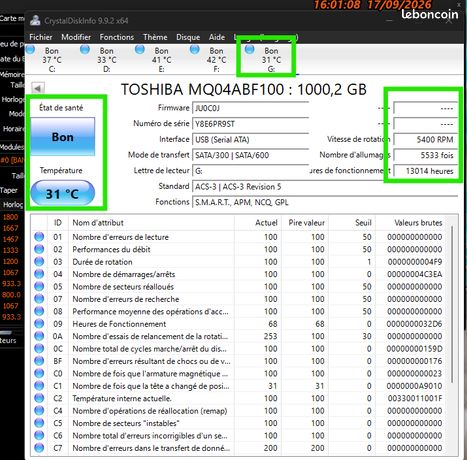Select drive F: status icon

tap(195, 50)
